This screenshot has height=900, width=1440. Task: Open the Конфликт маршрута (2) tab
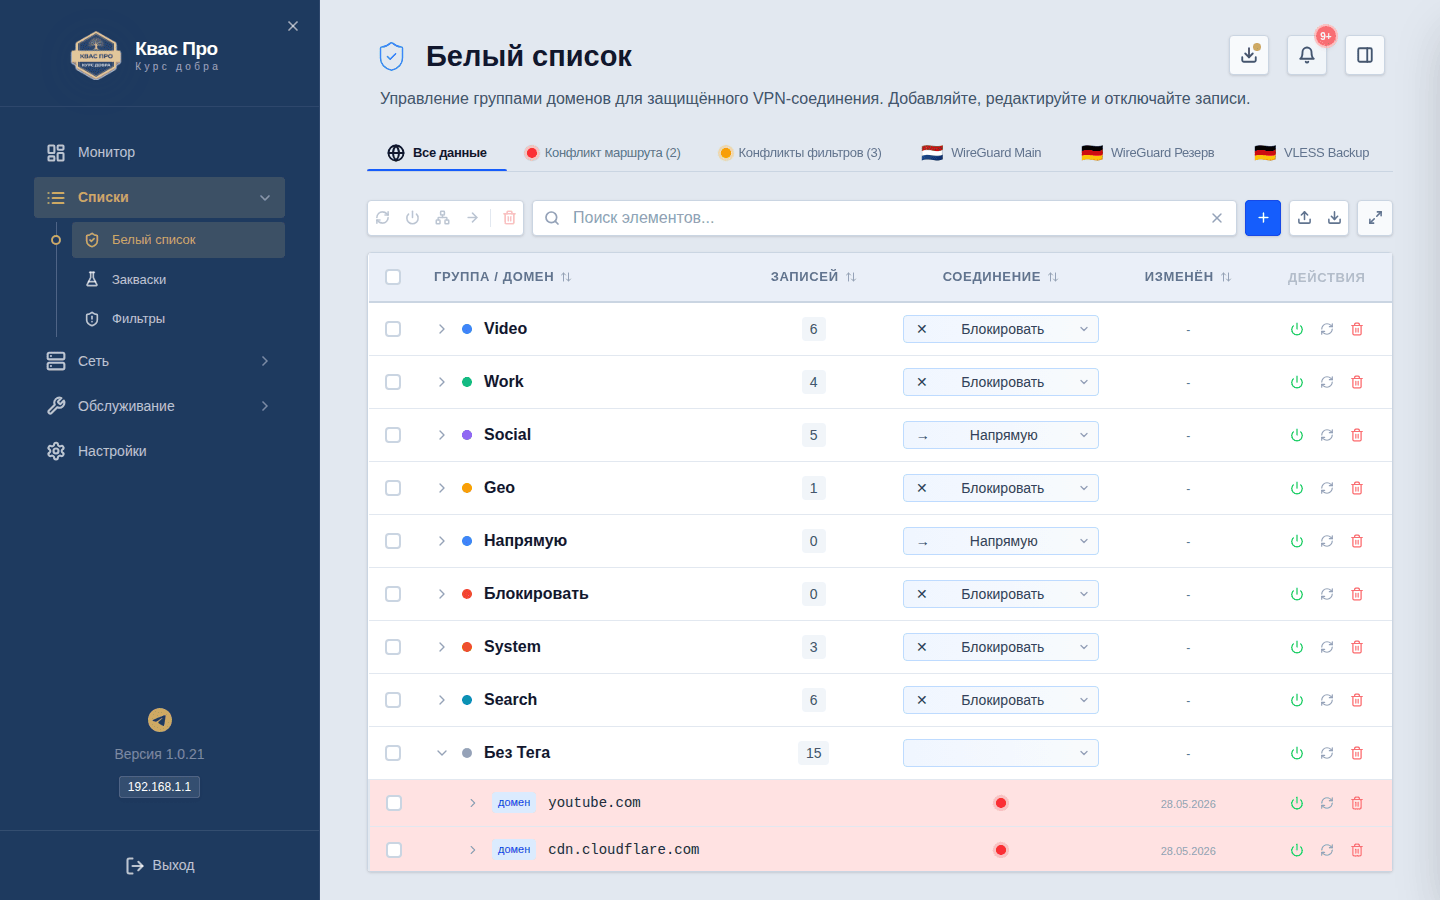coord(603,153)
